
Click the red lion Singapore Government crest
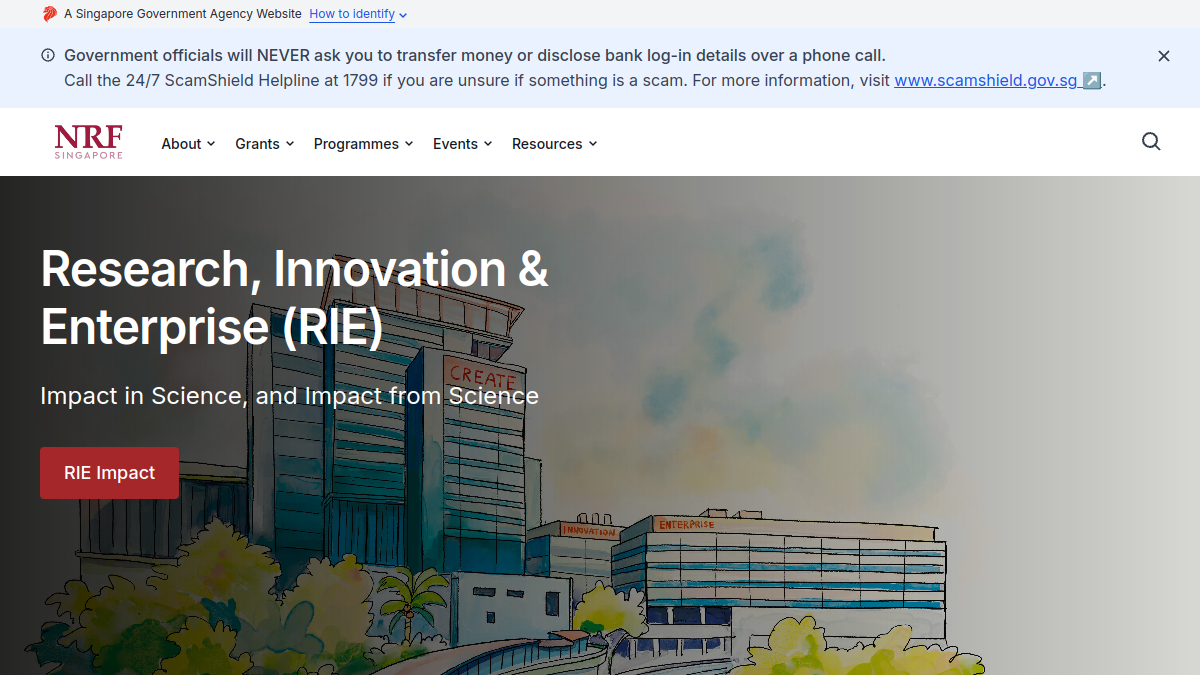50,14
